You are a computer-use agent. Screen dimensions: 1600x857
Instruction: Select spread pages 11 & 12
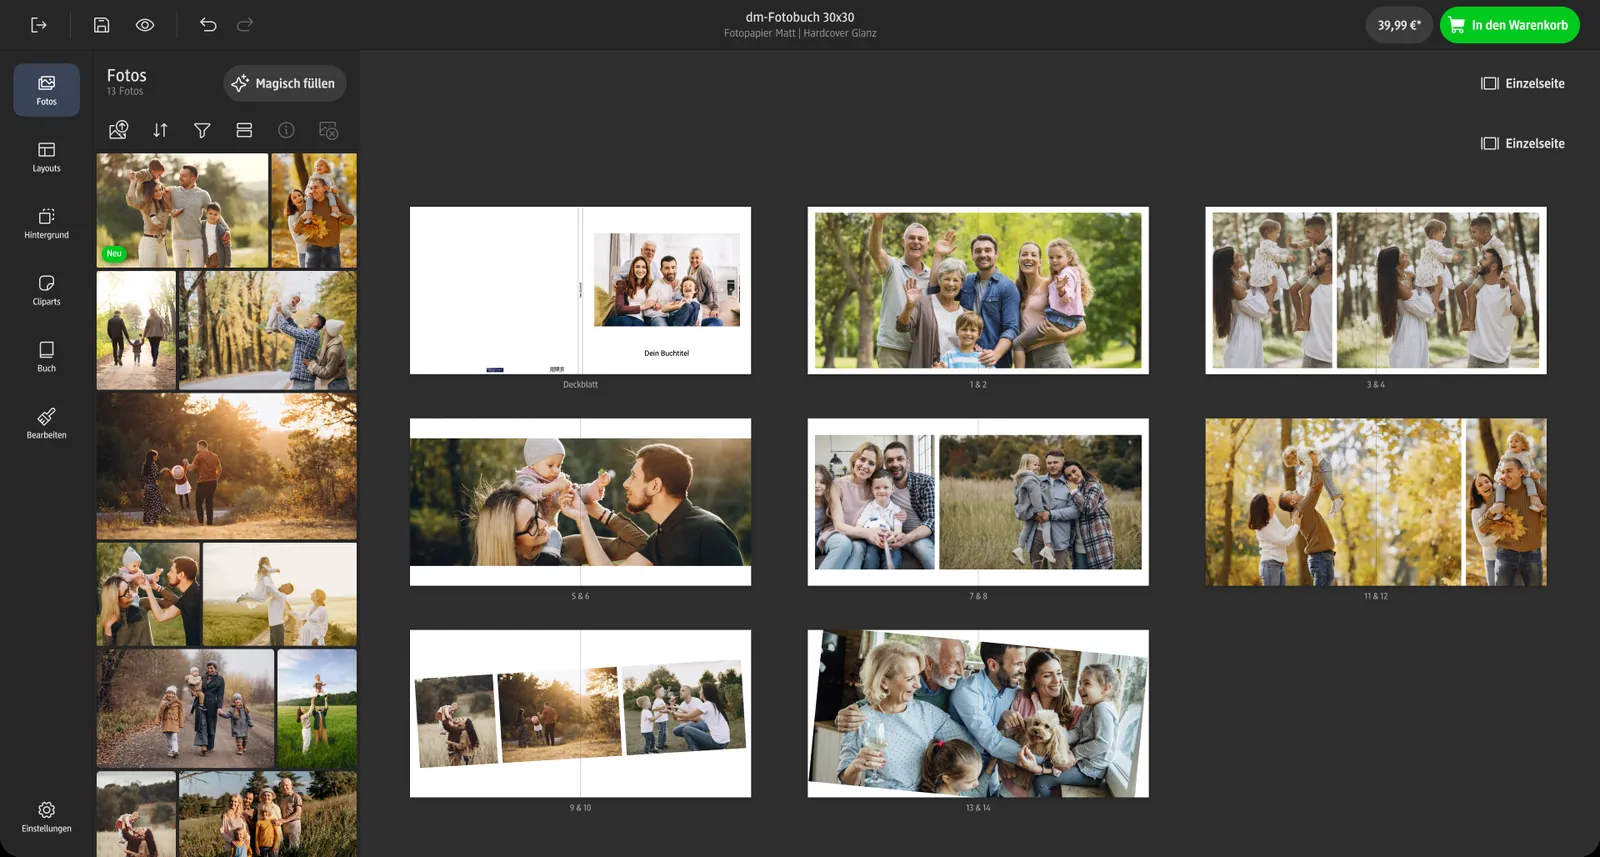point(1376,502)
